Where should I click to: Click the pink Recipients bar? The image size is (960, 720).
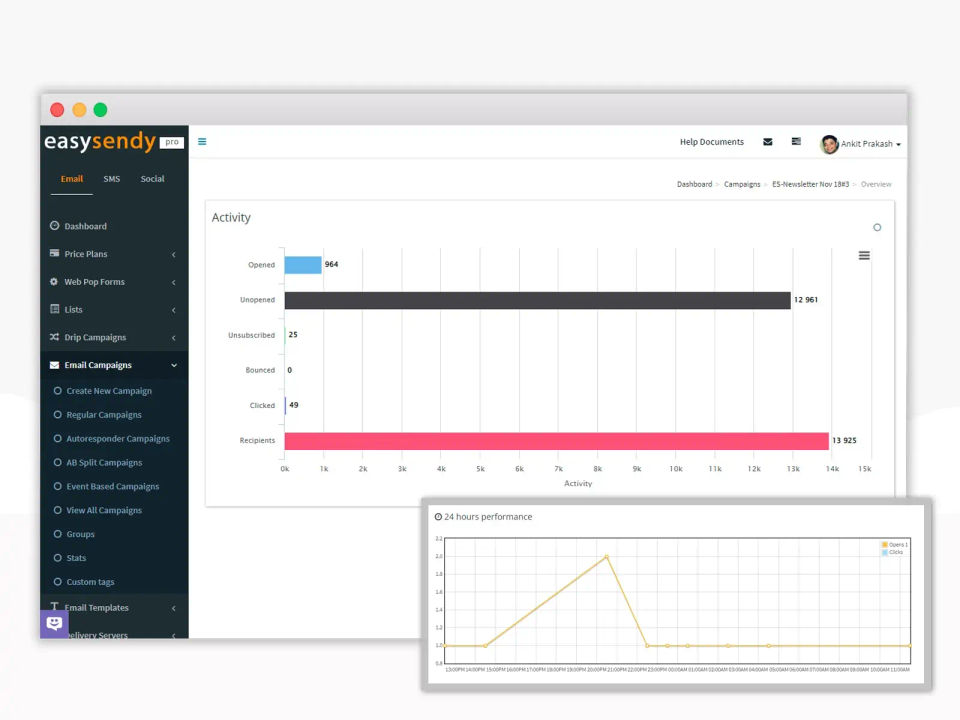(557, 441)
